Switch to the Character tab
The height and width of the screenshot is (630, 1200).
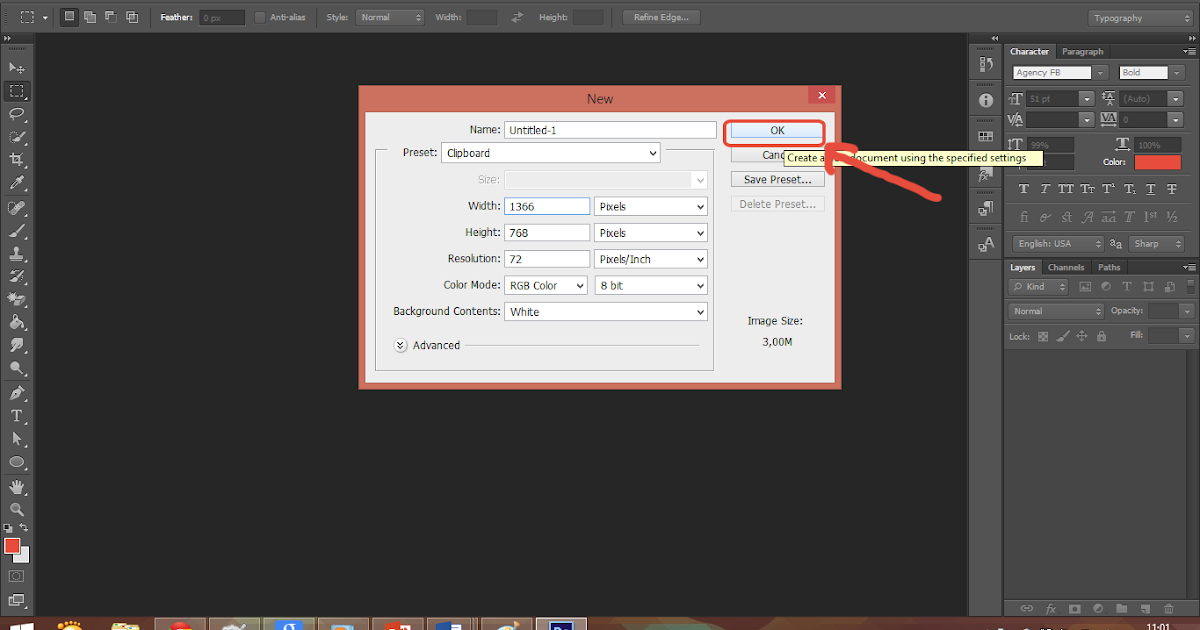click(1029, 51)
